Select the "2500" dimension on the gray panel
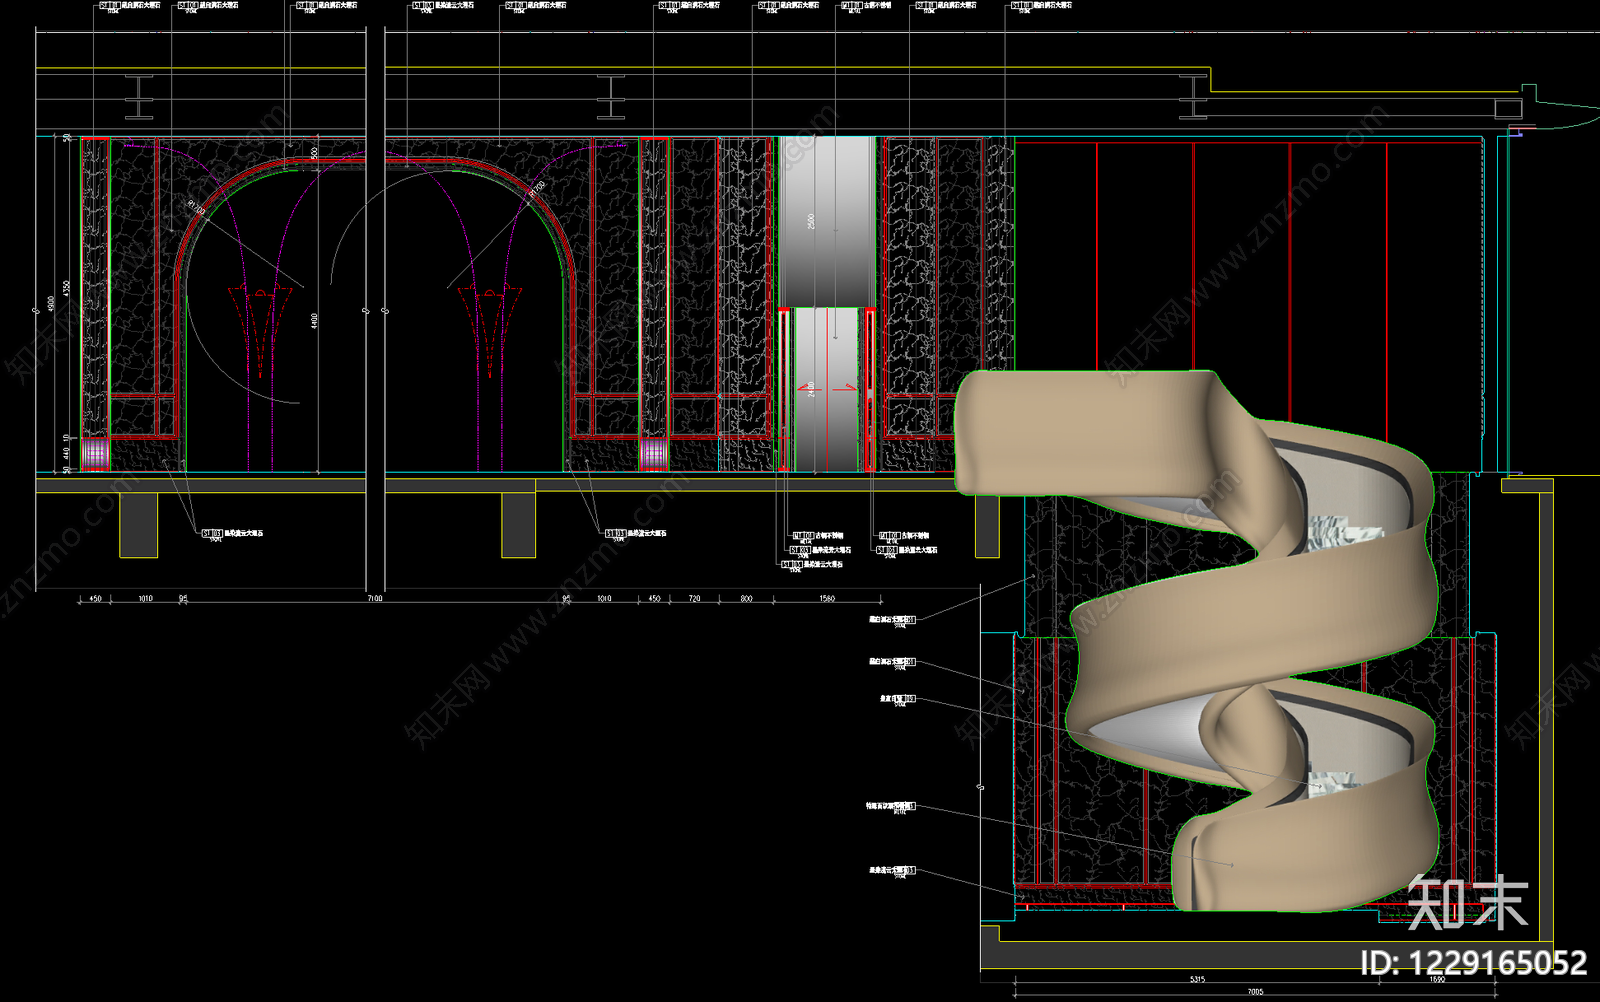 coord(811,221)
